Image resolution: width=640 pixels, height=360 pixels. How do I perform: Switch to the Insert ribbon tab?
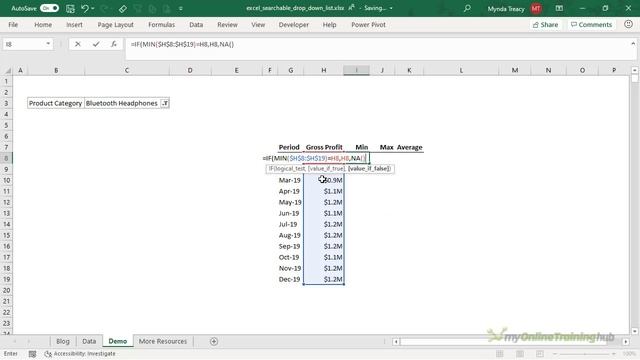tap(74, 24)
